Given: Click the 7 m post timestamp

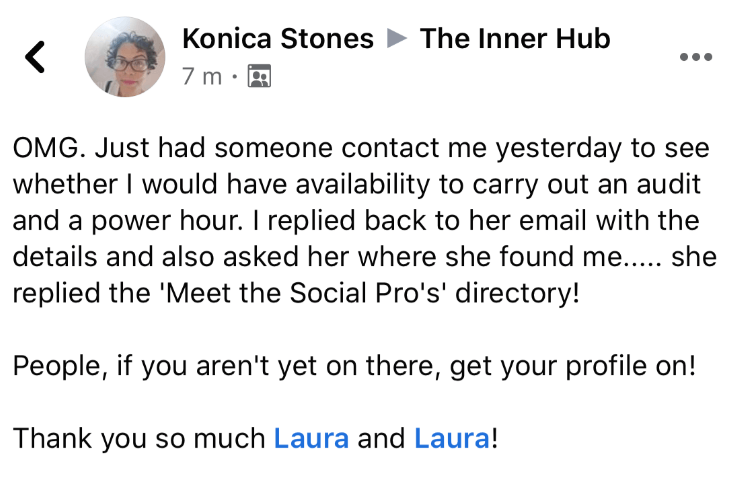Looking at the screenshot, I should click(x=202, y=76).
